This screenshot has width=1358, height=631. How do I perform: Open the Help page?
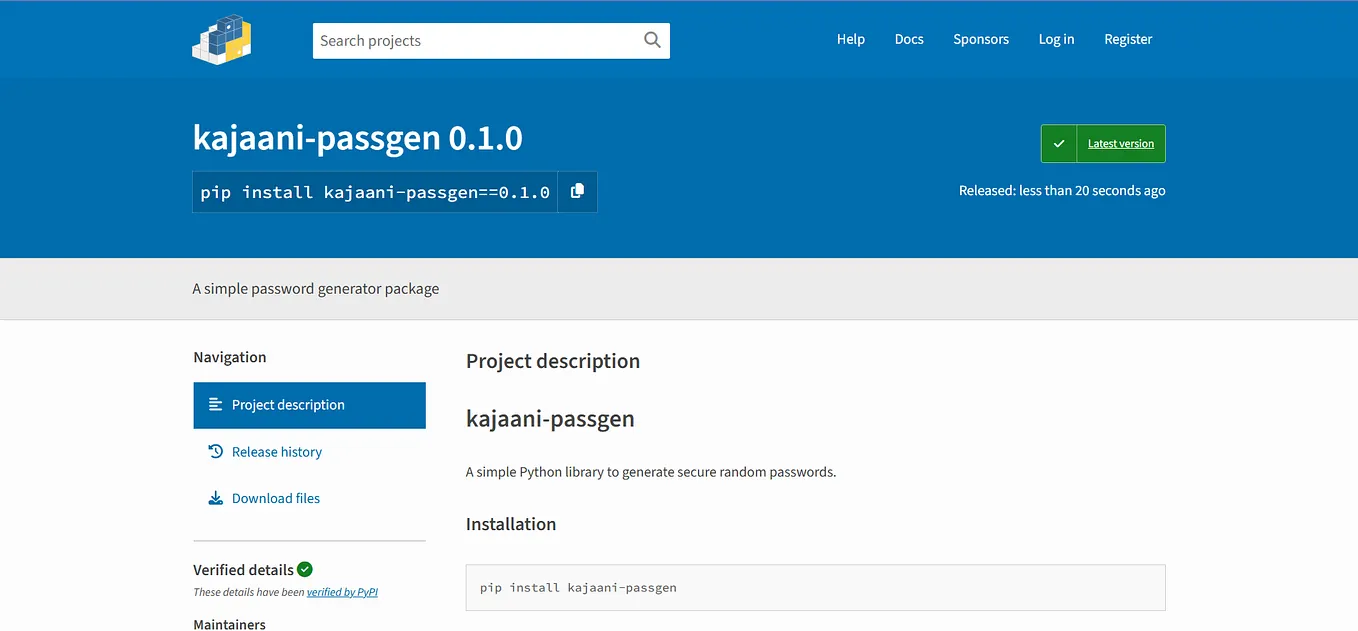(851, 39)
